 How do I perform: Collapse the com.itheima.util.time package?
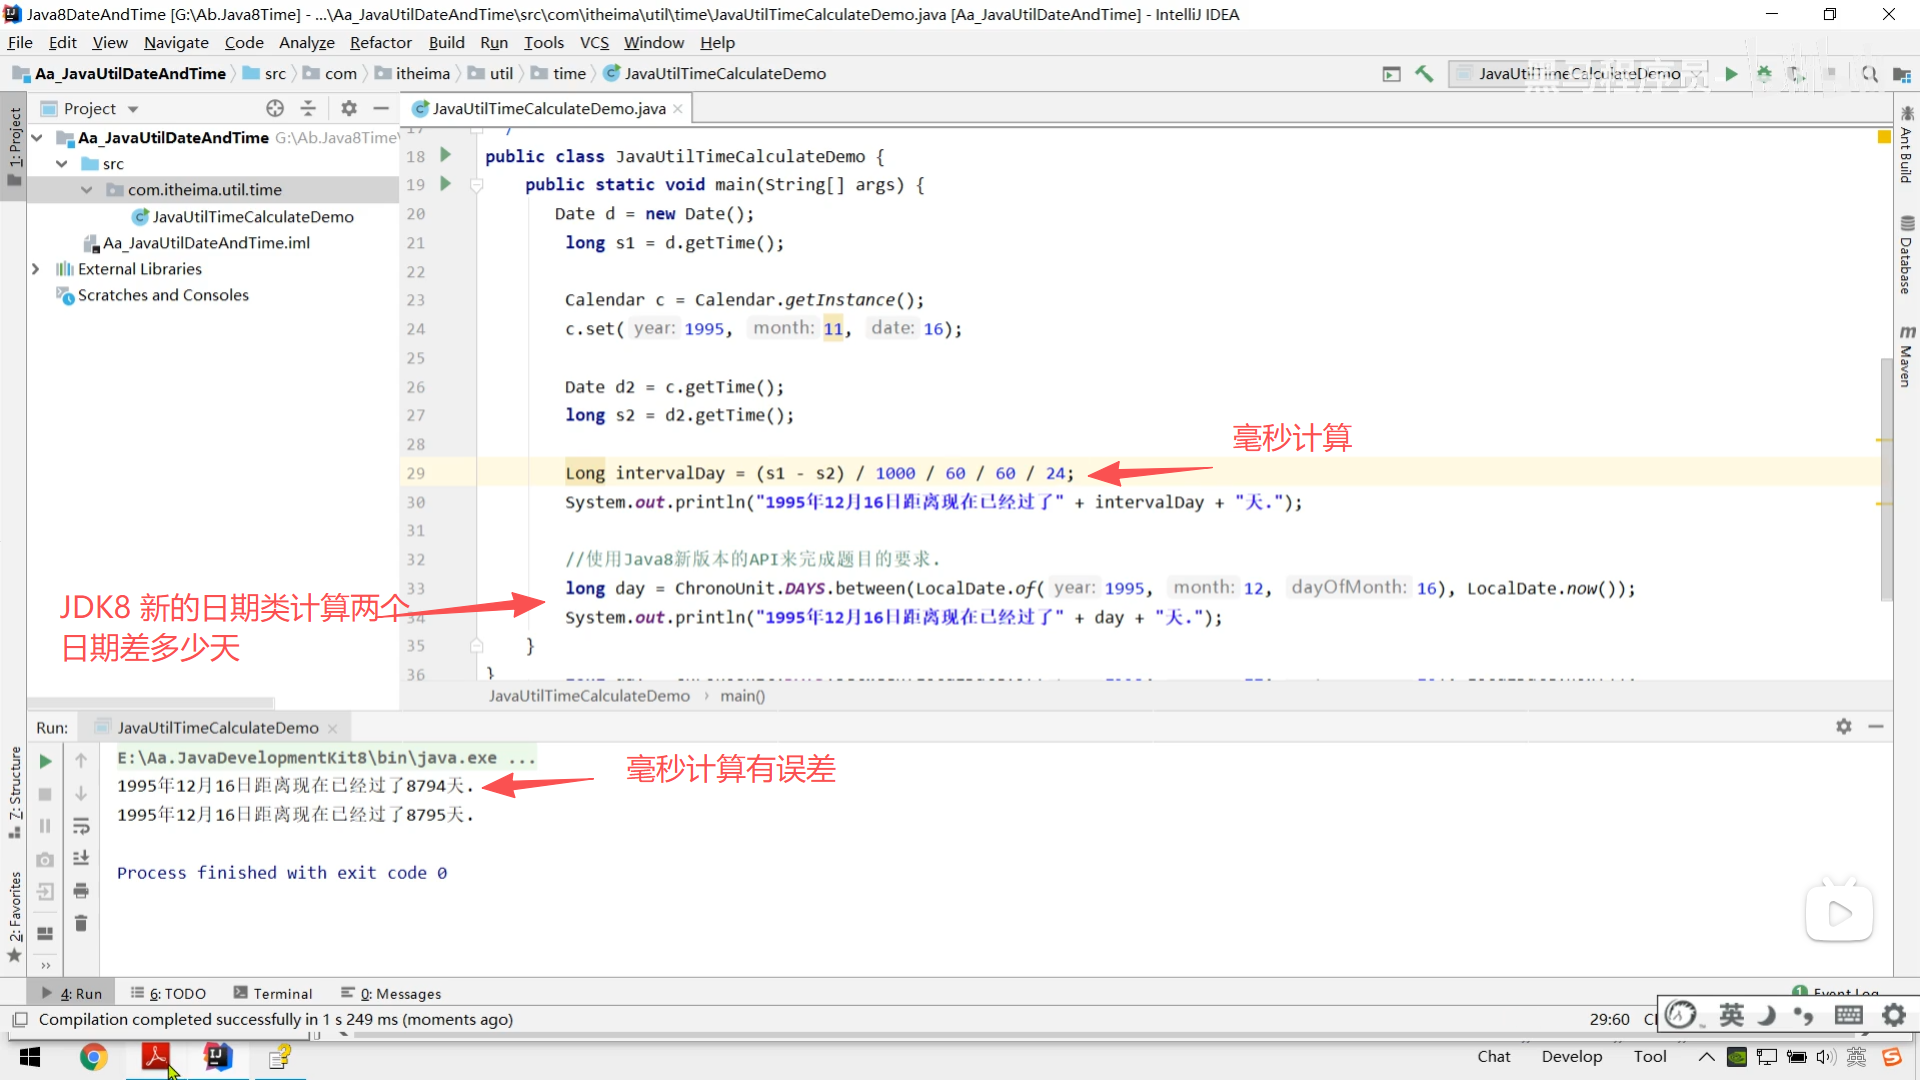click(x=87, y=190)
